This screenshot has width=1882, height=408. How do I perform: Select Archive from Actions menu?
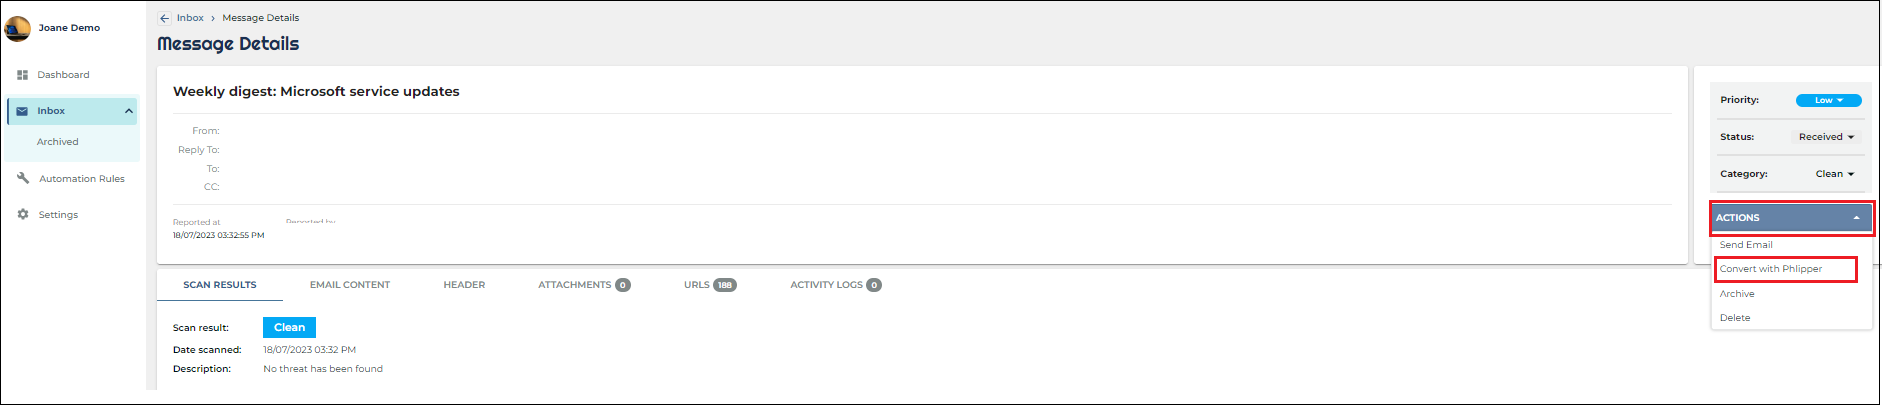coord(1737,294)
